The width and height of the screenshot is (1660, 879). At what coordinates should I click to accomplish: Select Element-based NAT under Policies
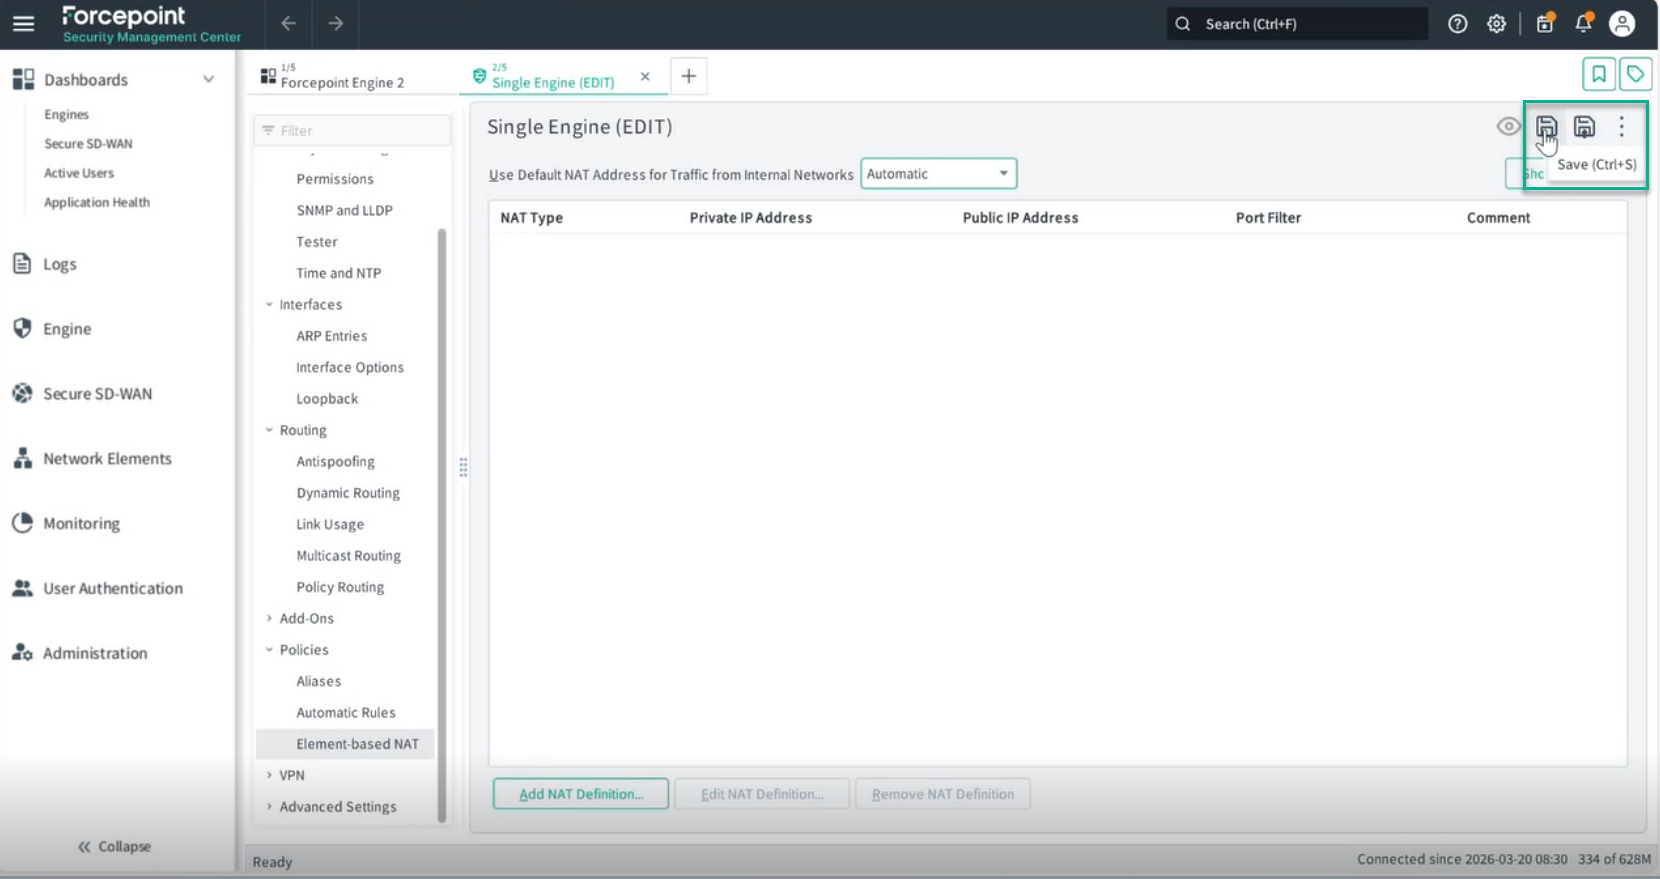point(345,744)
